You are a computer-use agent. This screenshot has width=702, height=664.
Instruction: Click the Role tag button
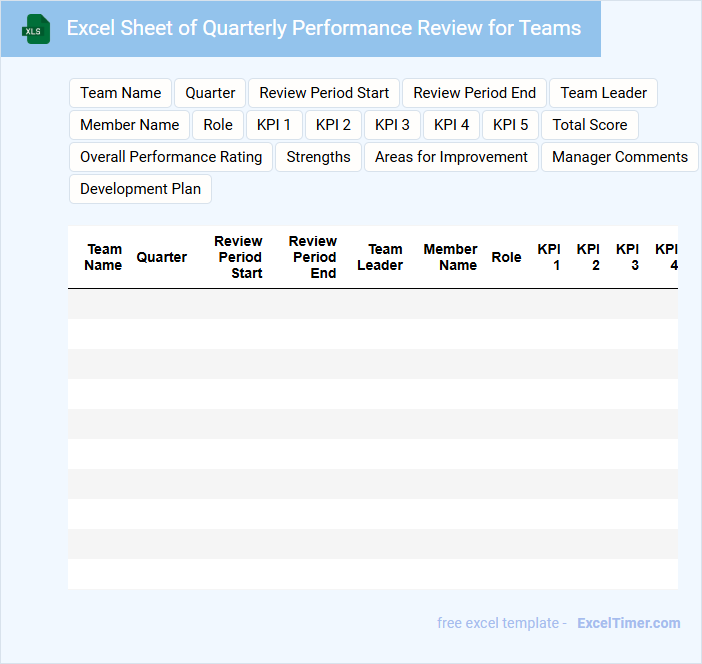pyautogui.click(x=218, y=125)
